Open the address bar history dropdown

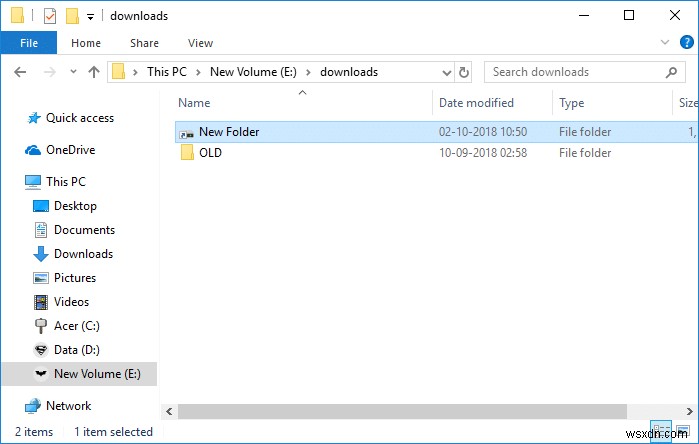446,72
